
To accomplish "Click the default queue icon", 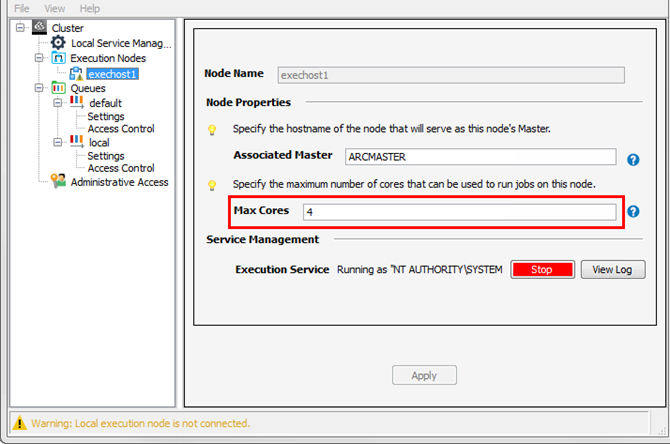I will [77, 102].
